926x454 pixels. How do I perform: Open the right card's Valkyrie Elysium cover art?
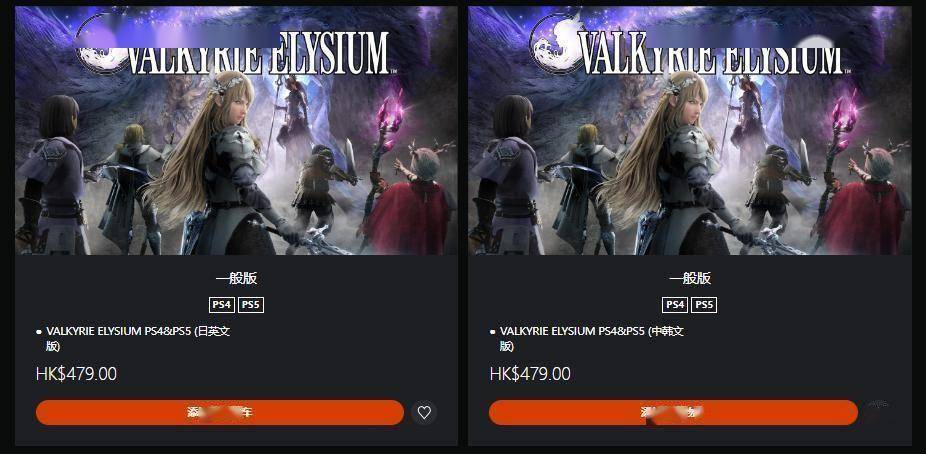[x=690, y=130]
